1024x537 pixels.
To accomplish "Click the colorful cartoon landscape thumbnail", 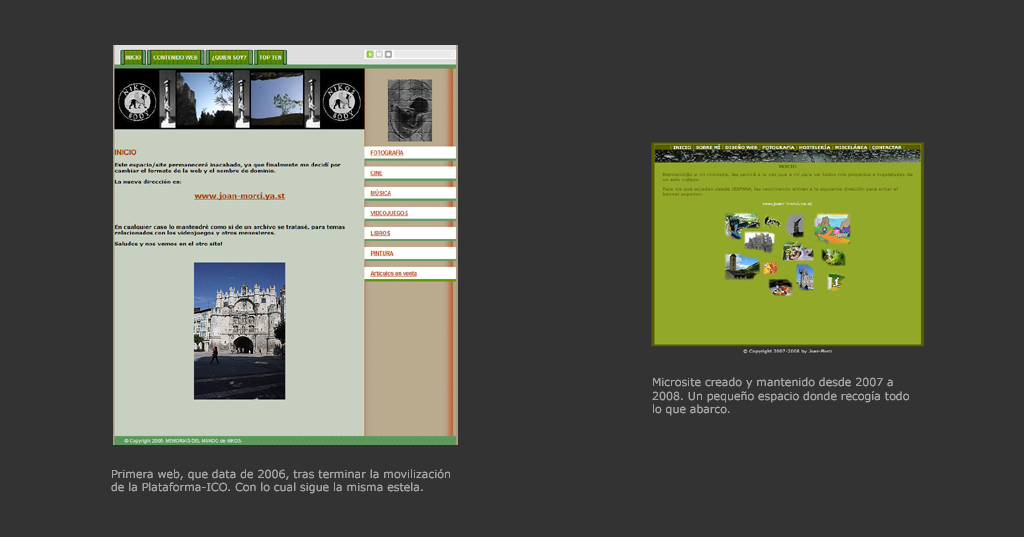I will [832, 227].
